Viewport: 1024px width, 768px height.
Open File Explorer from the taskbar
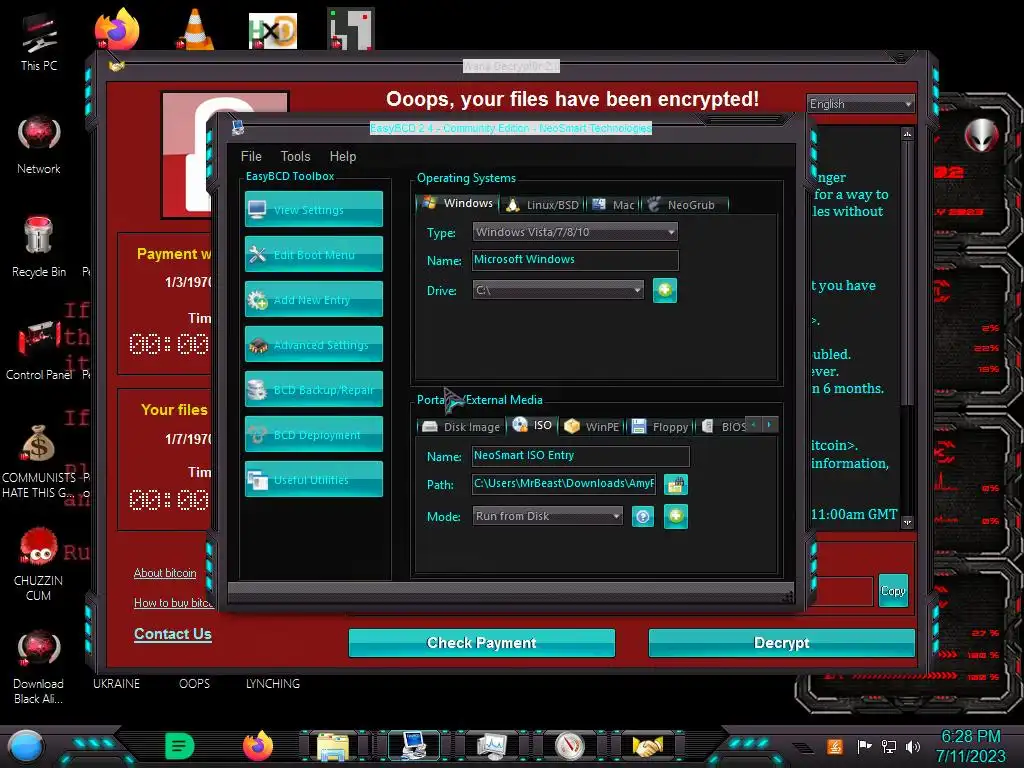(333, 746)
